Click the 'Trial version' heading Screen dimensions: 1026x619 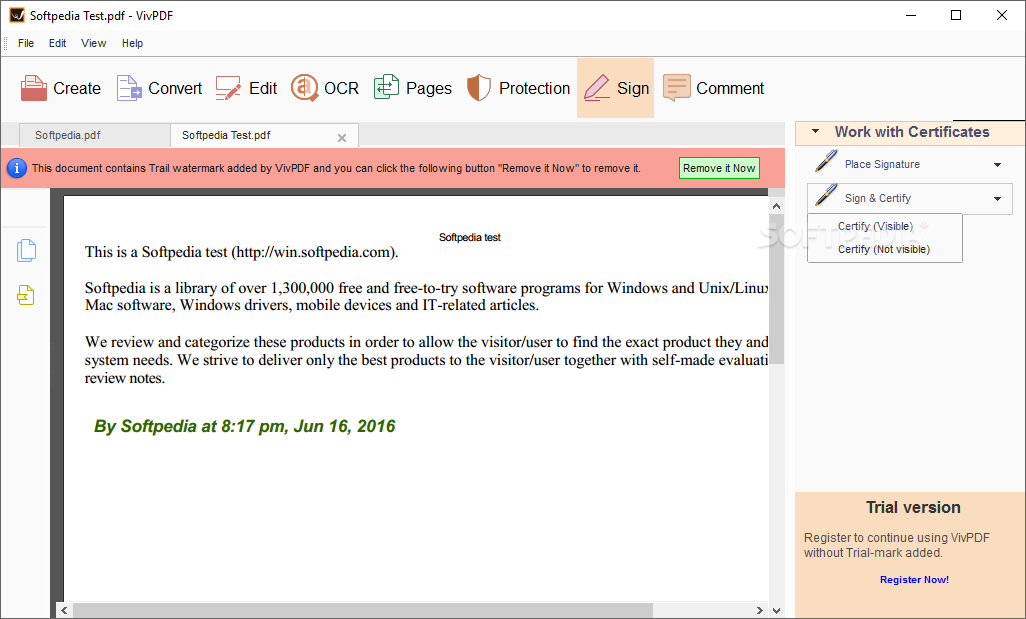(913, 507)
